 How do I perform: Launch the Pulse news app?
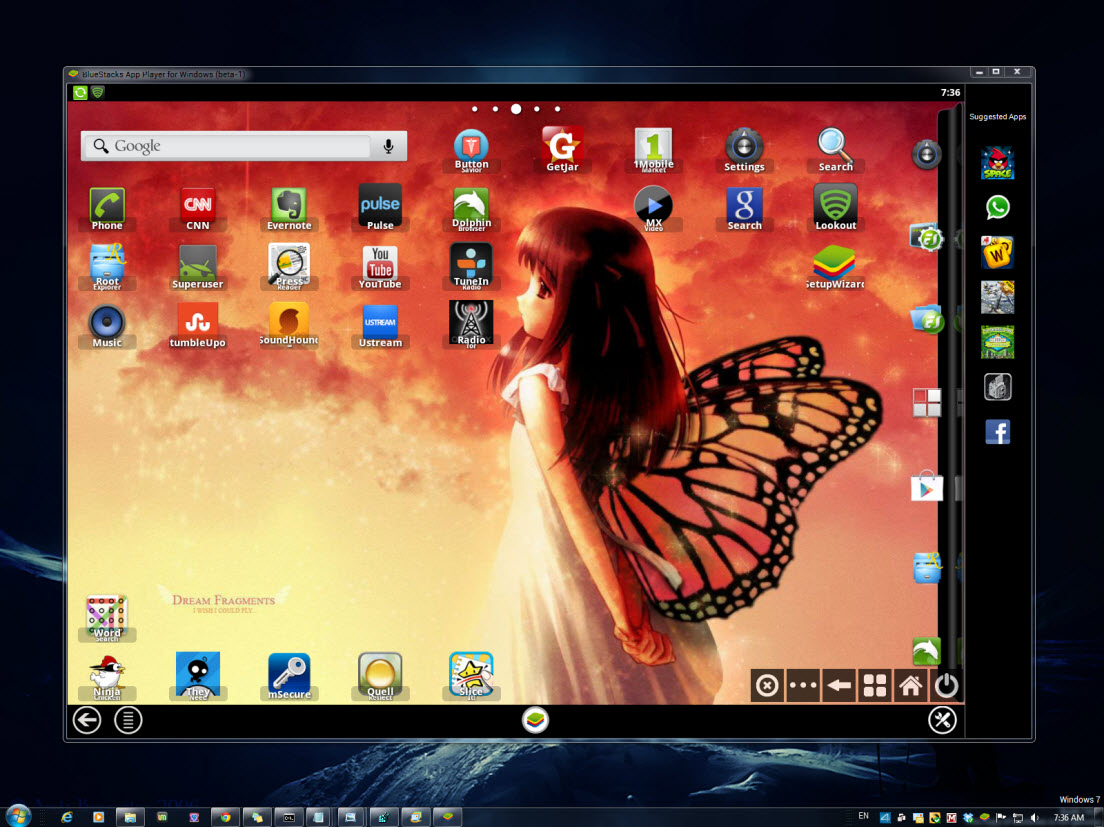(x=380, y=207)
